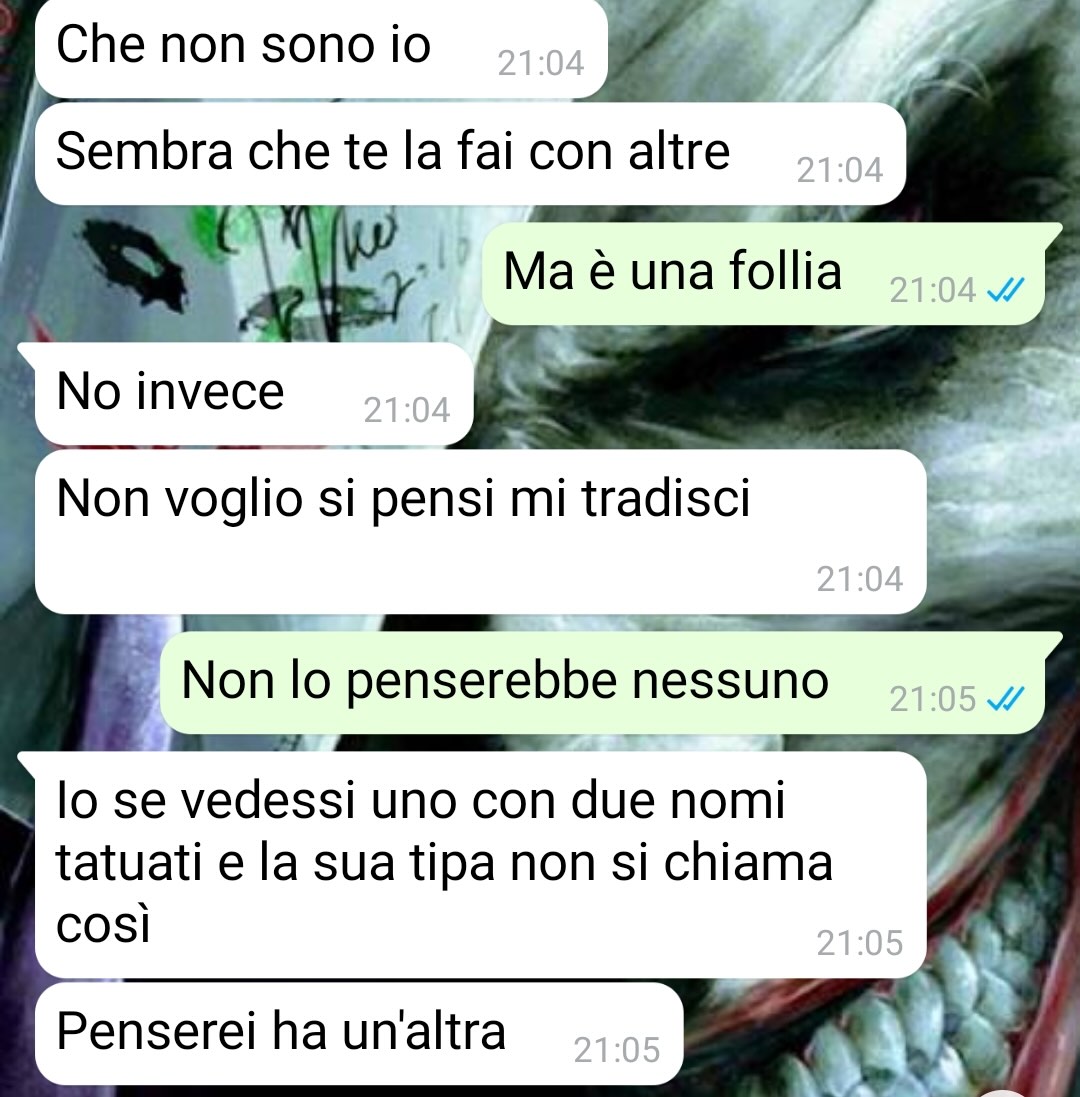Click the 21:04 timestamp on "No invece"
Screen dimensions: 1080x1097
406,410
